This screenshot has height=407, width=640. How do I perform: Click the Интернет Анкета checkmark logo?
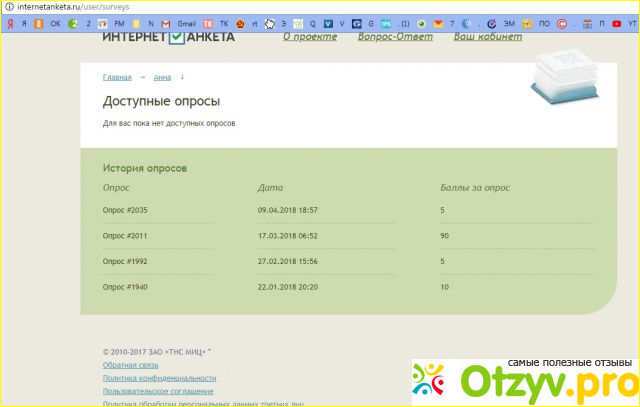tap(176, 37)
